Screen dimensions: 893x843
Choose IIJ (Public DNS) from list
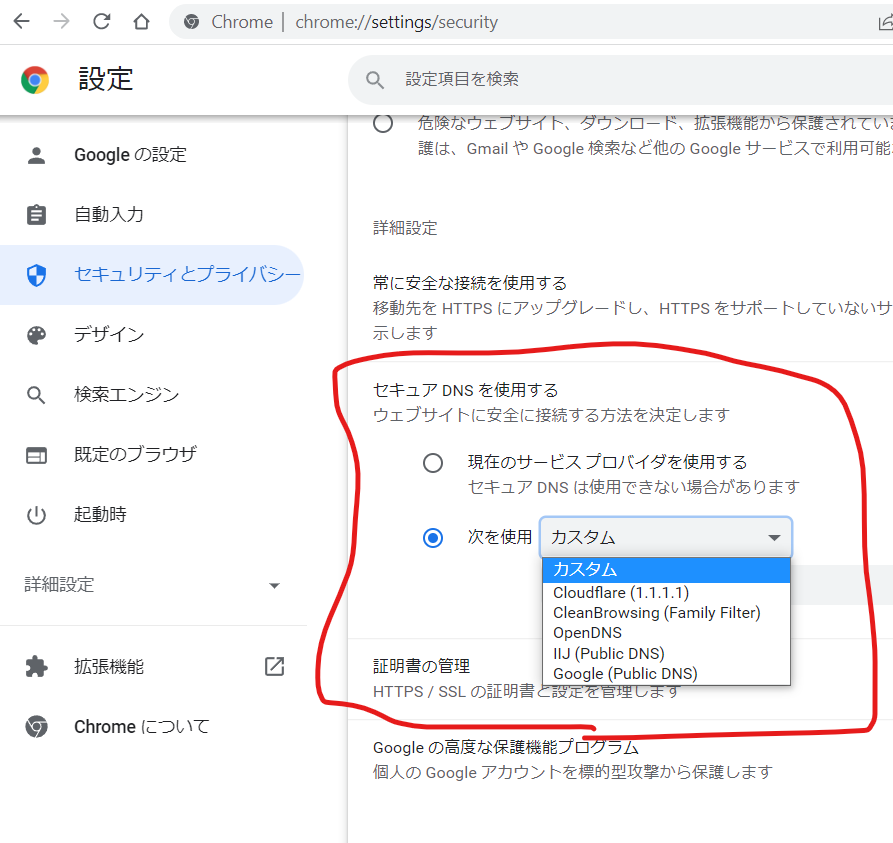coord(666,653)
